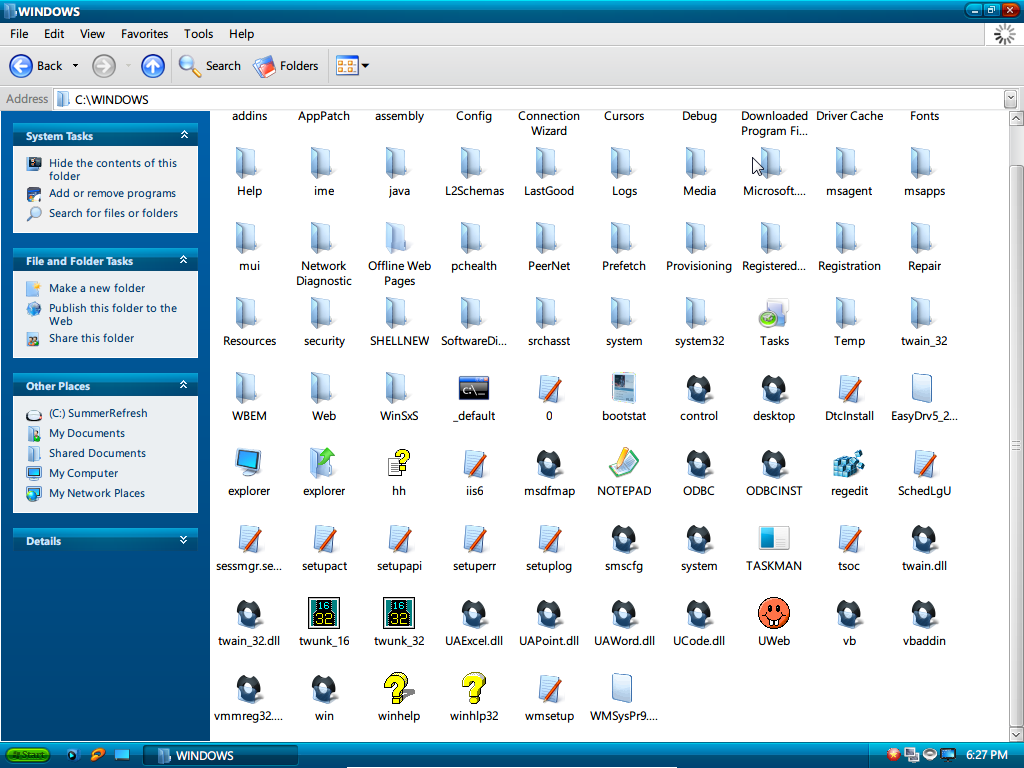Screen dimensions: 1024x768
Task: Open the Tasks scheduled folder icon
Action: [x=774, y=313]
